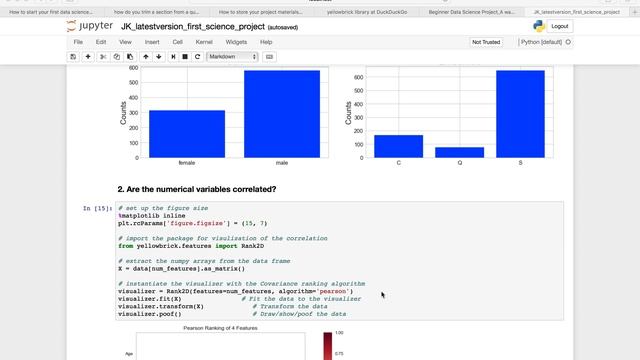Switch to the 'how do you trim a section' tab
The width and height of the screenshot is (640, 360).
(157, 12)
